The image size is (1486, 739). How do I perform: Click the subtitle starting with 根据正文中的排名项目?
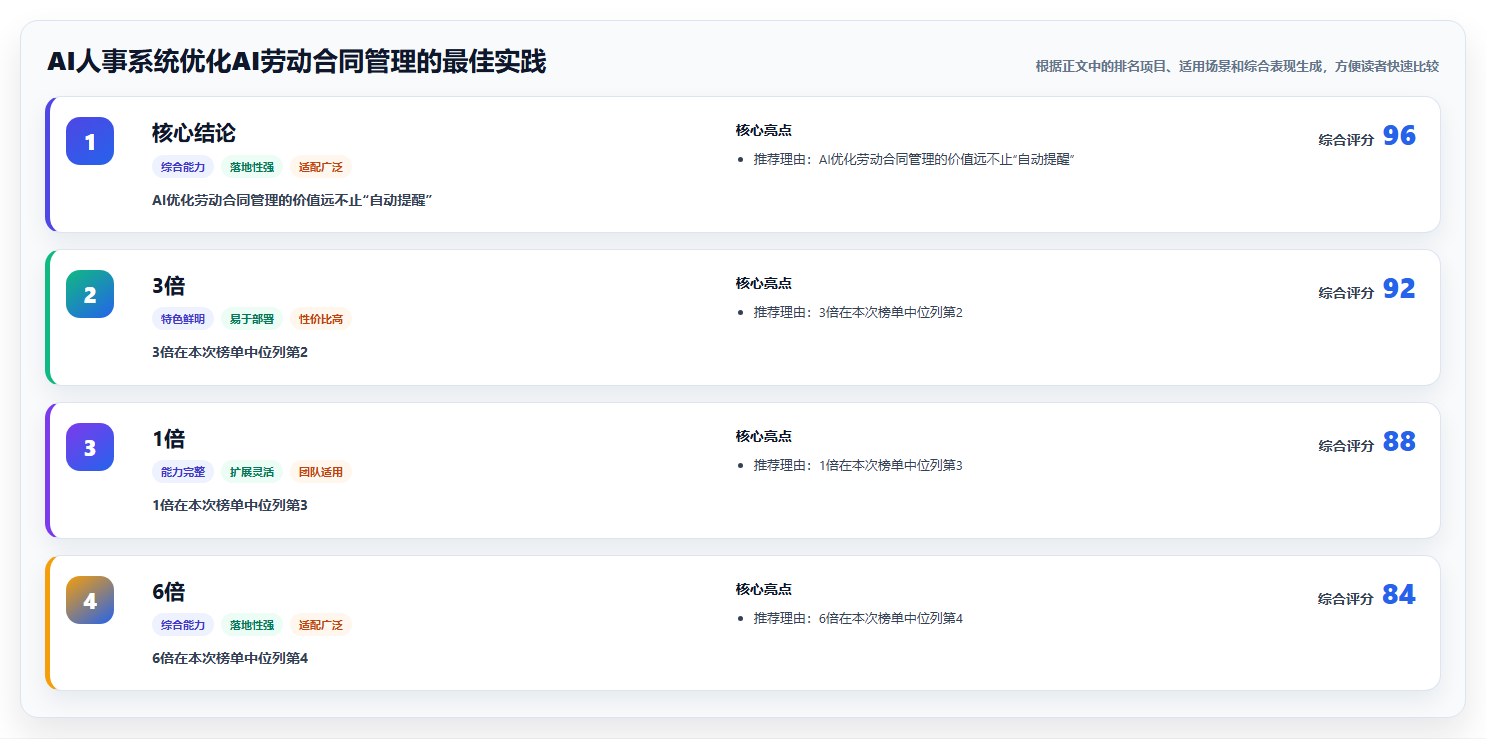click(1237, 66)
